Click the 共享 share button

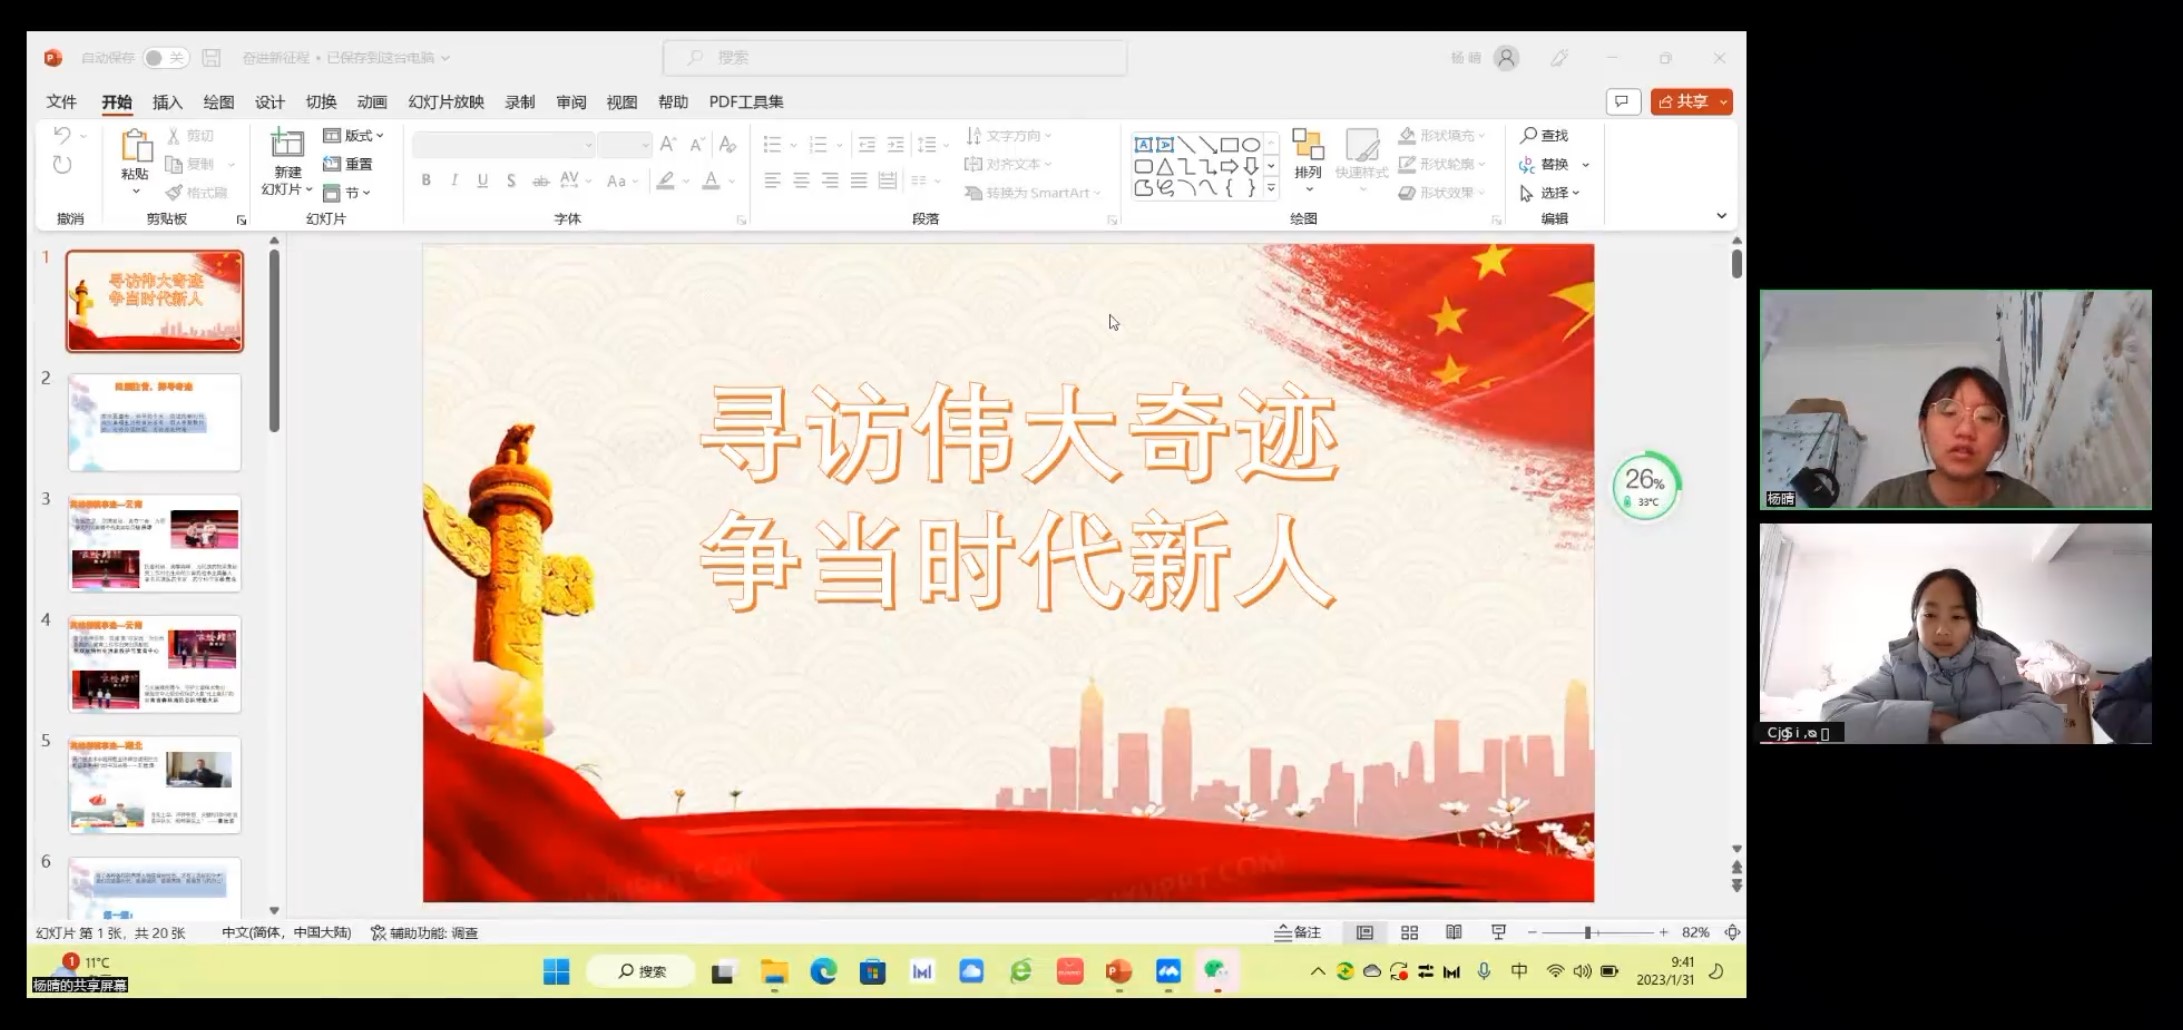1690,100
